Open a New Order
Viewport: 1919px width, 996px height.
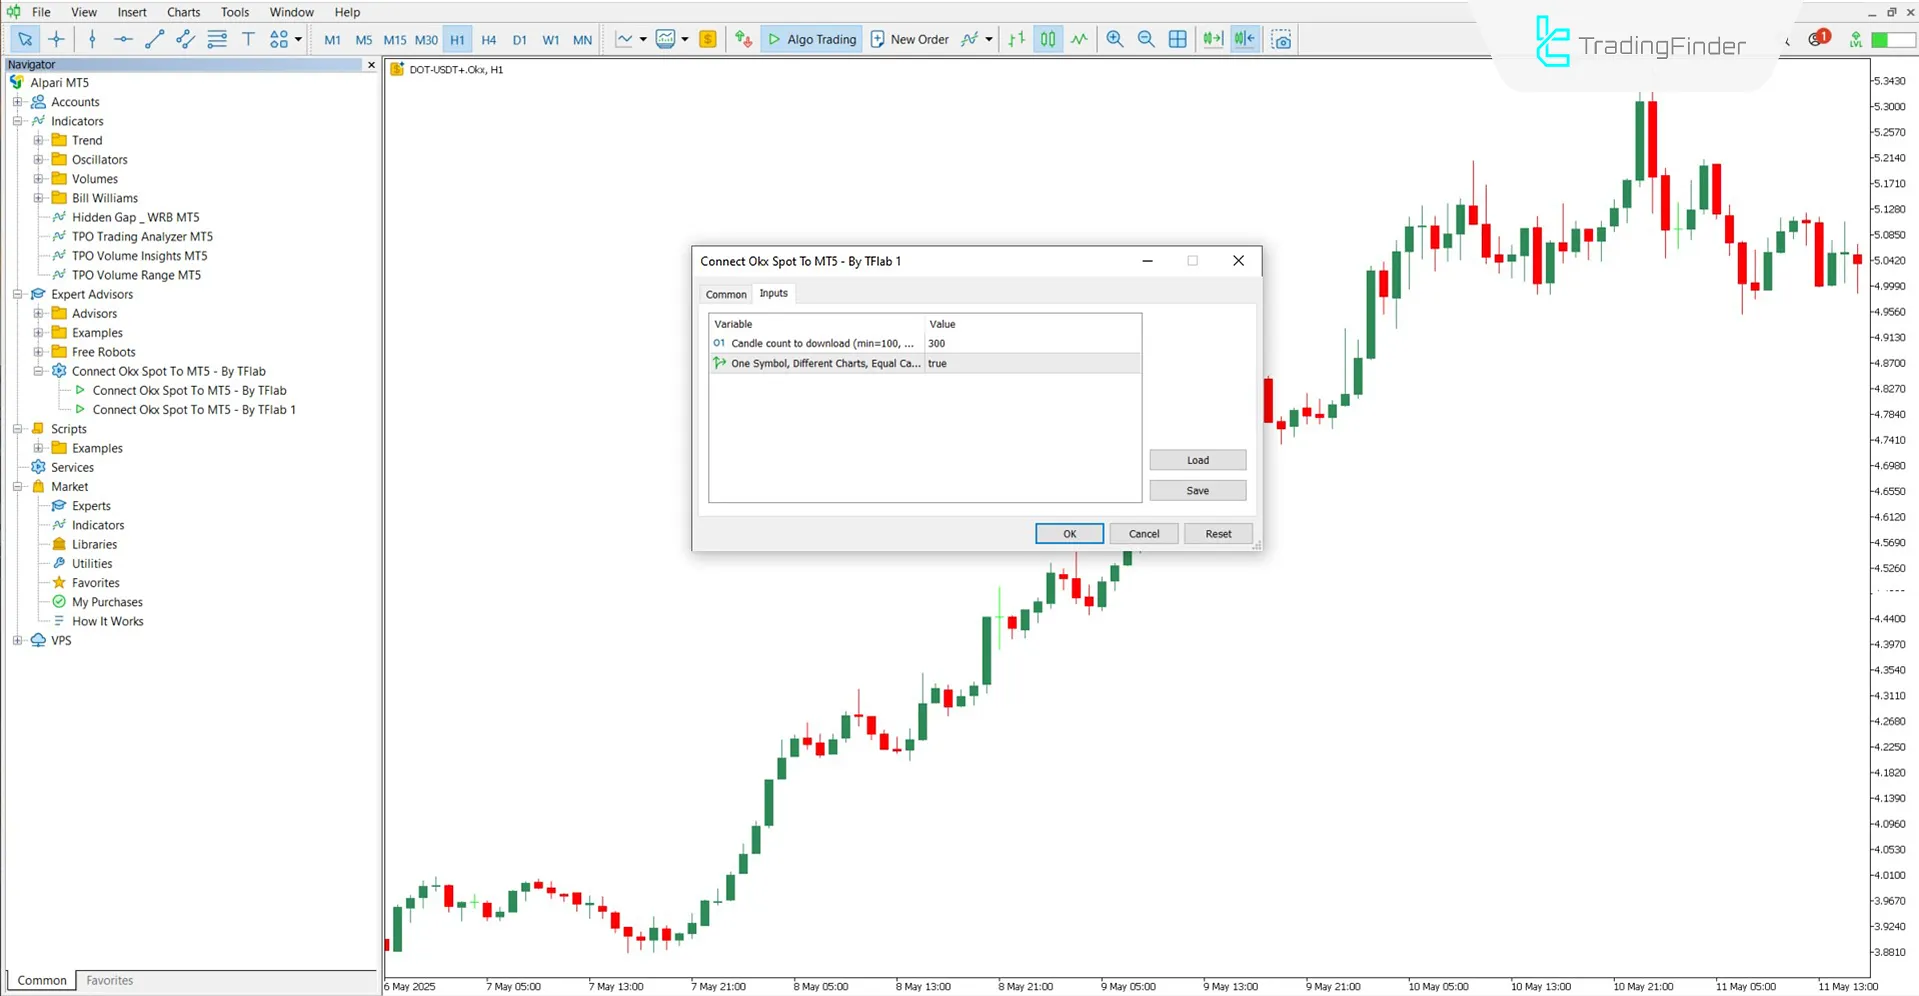(x=910, y=39)
